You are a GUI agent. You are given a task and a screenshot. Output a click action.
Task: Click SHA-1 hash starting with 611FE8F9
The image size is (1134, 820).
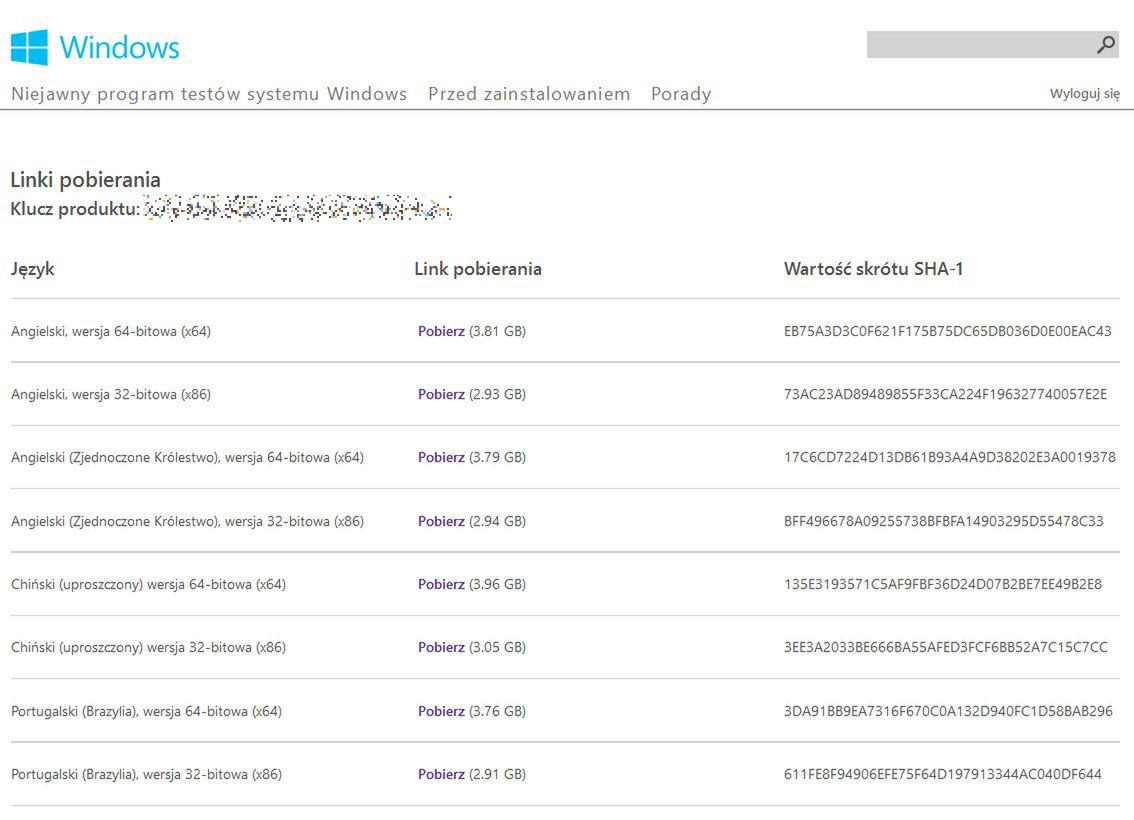tap(943, 774)
